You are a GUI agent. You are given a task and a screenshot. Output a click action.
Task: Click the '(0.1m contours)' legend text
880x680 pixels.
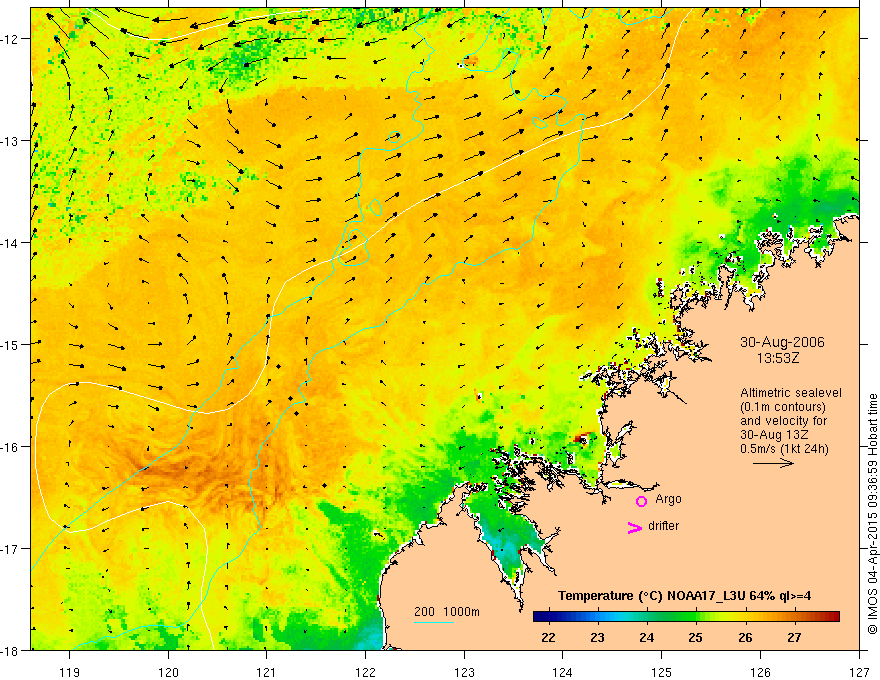click(783, 407)
